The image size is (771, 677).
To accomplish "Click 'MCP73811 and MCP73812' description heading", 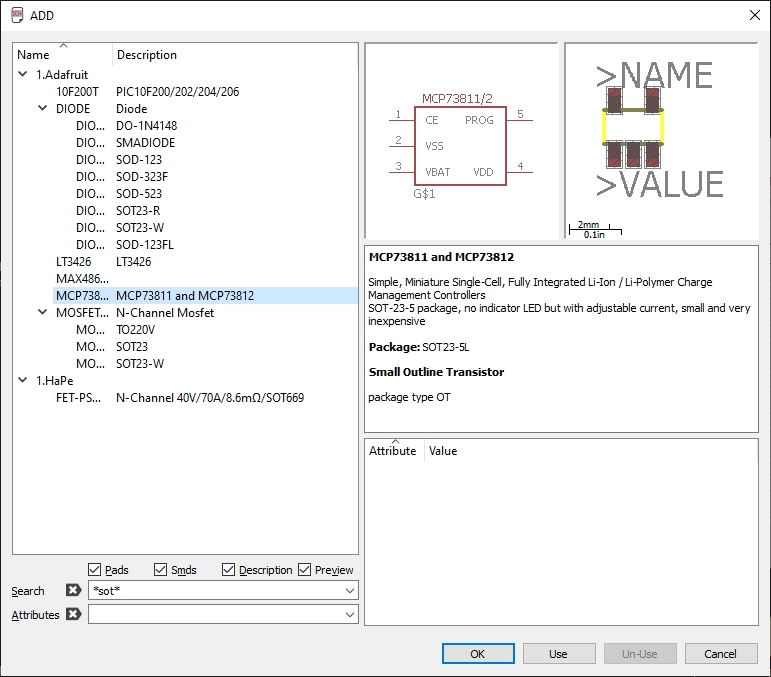I will (442, 257).
